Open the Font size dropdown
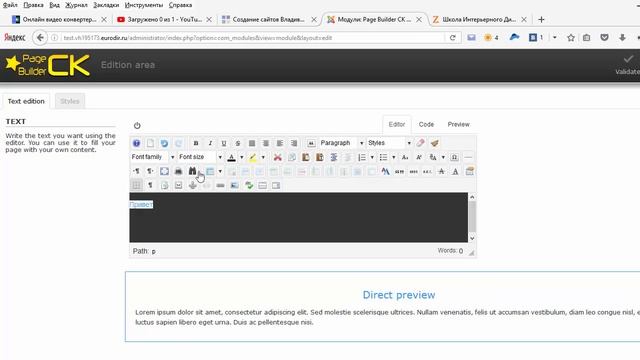Image resolution: width=640 pixels, height=360 pixels. click(x=200, y=157)
